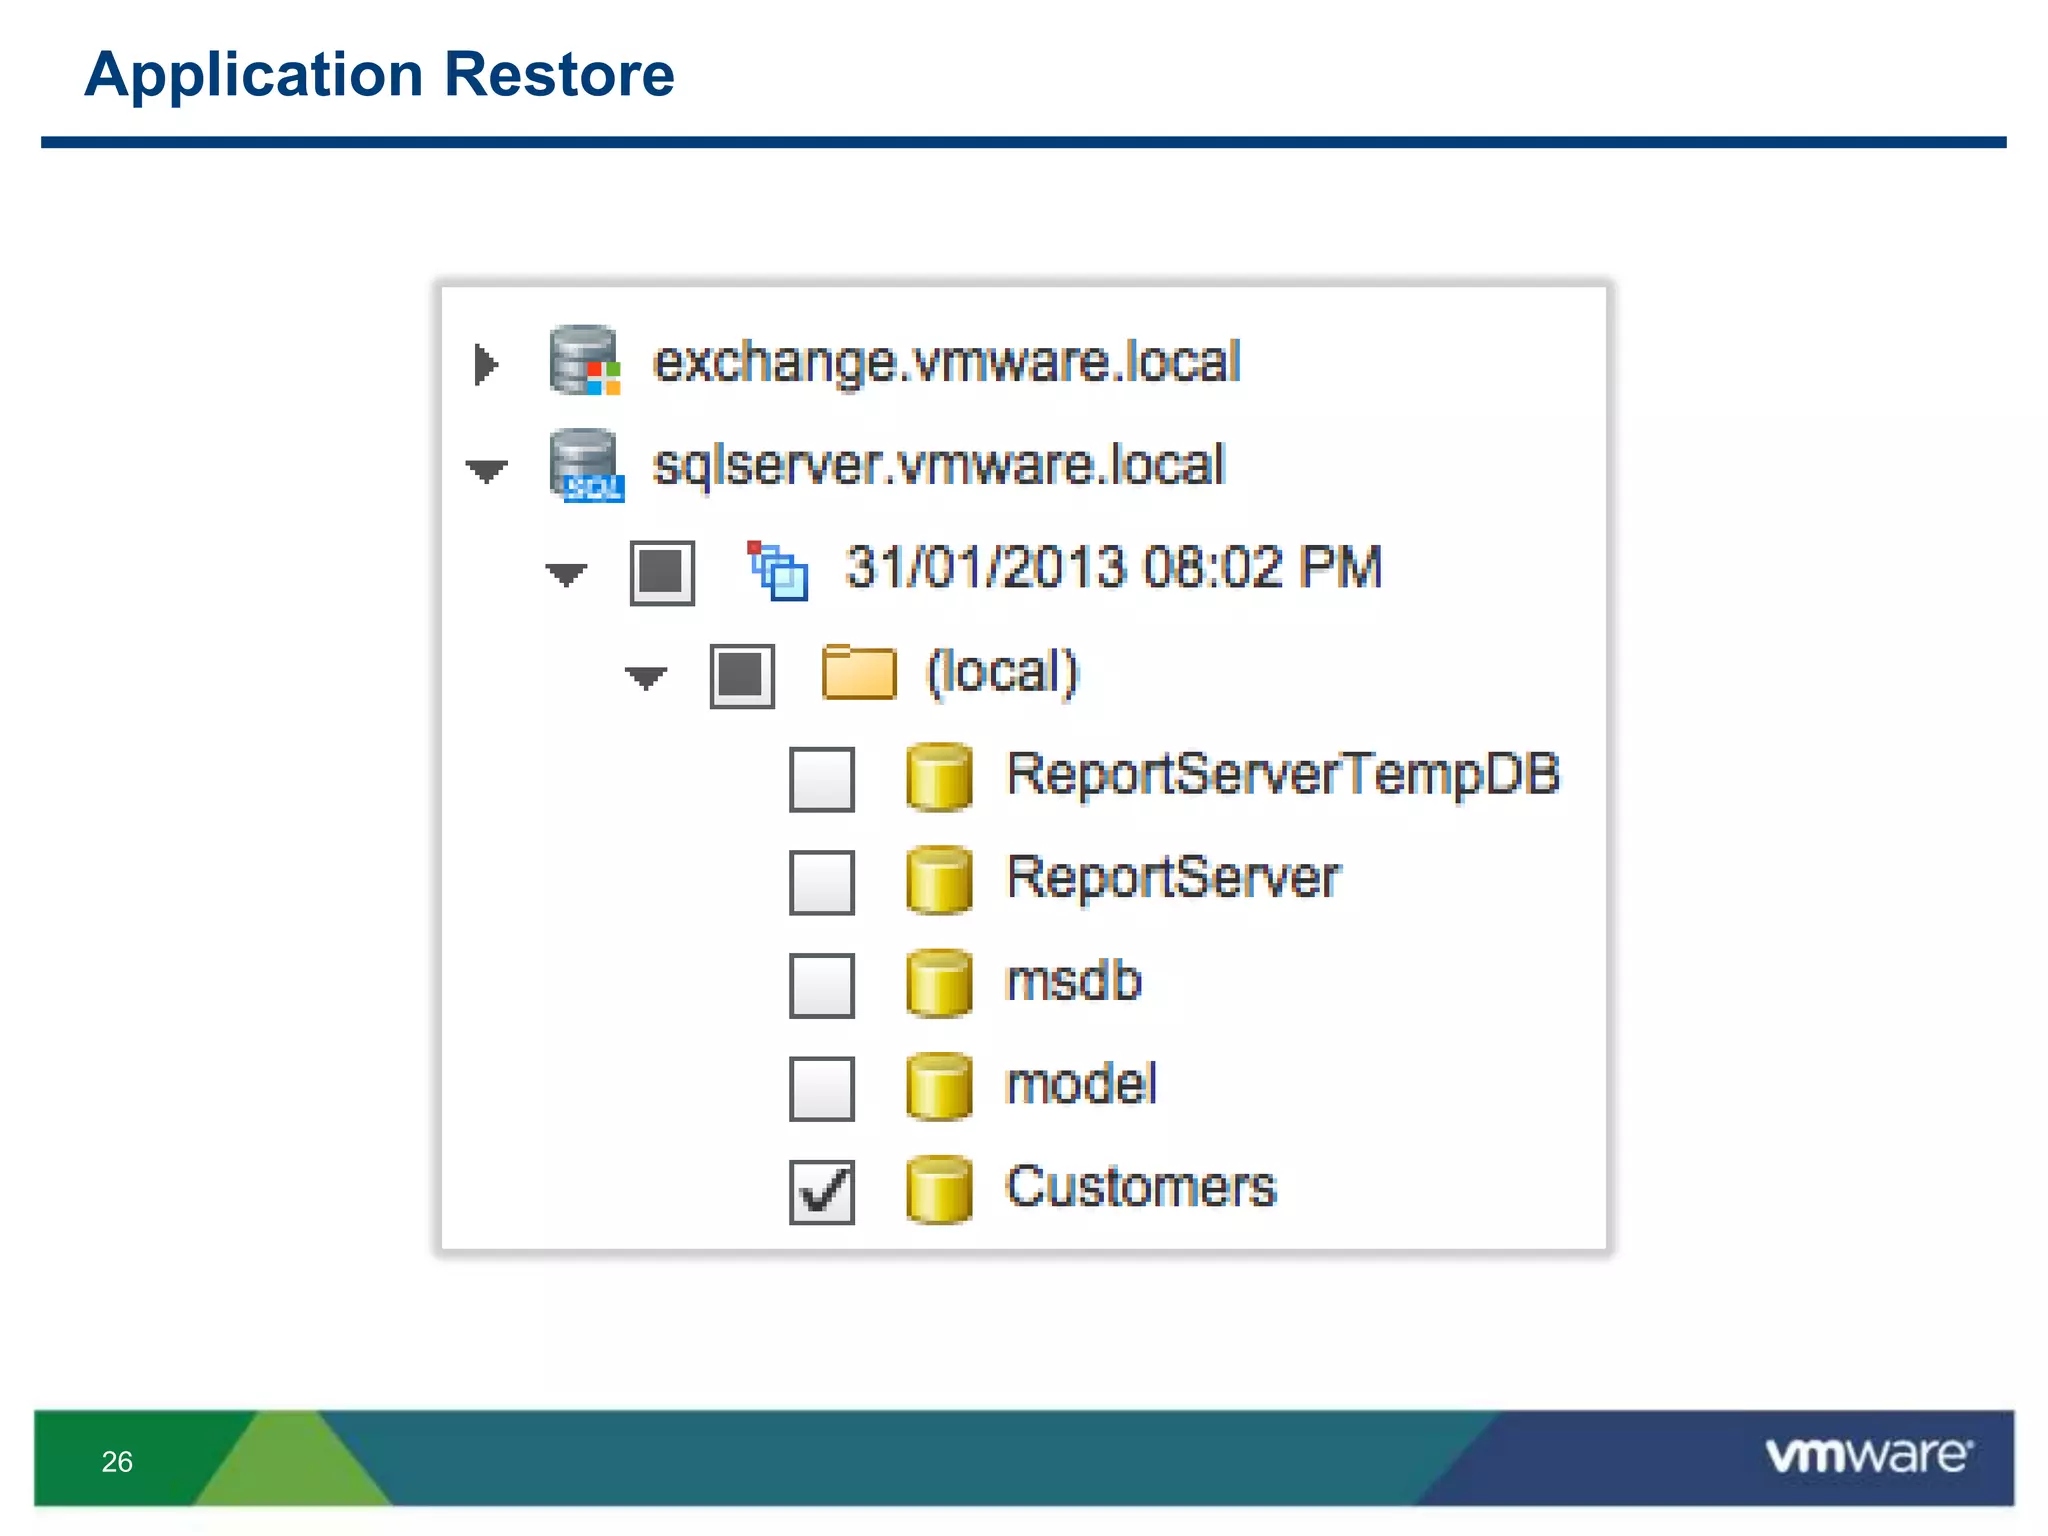The width and height of the screenshot is (2048, 1536).
Task: Enable the msdb database checkbox
Action: [822, 985]
